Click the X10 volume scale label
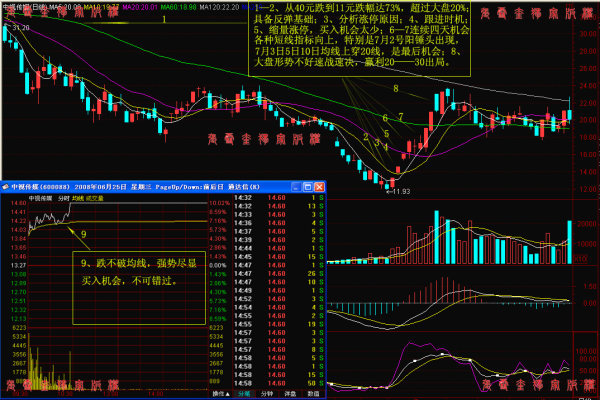This screenshot has height=400, width=600. click(580, 259)
